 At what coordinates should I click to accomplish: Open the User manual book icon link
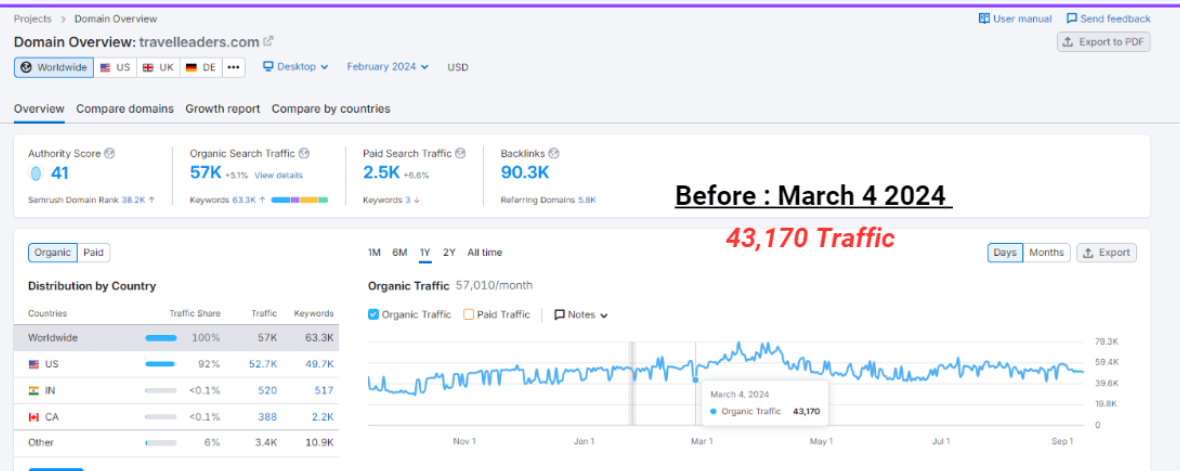[x=984, y=18]
